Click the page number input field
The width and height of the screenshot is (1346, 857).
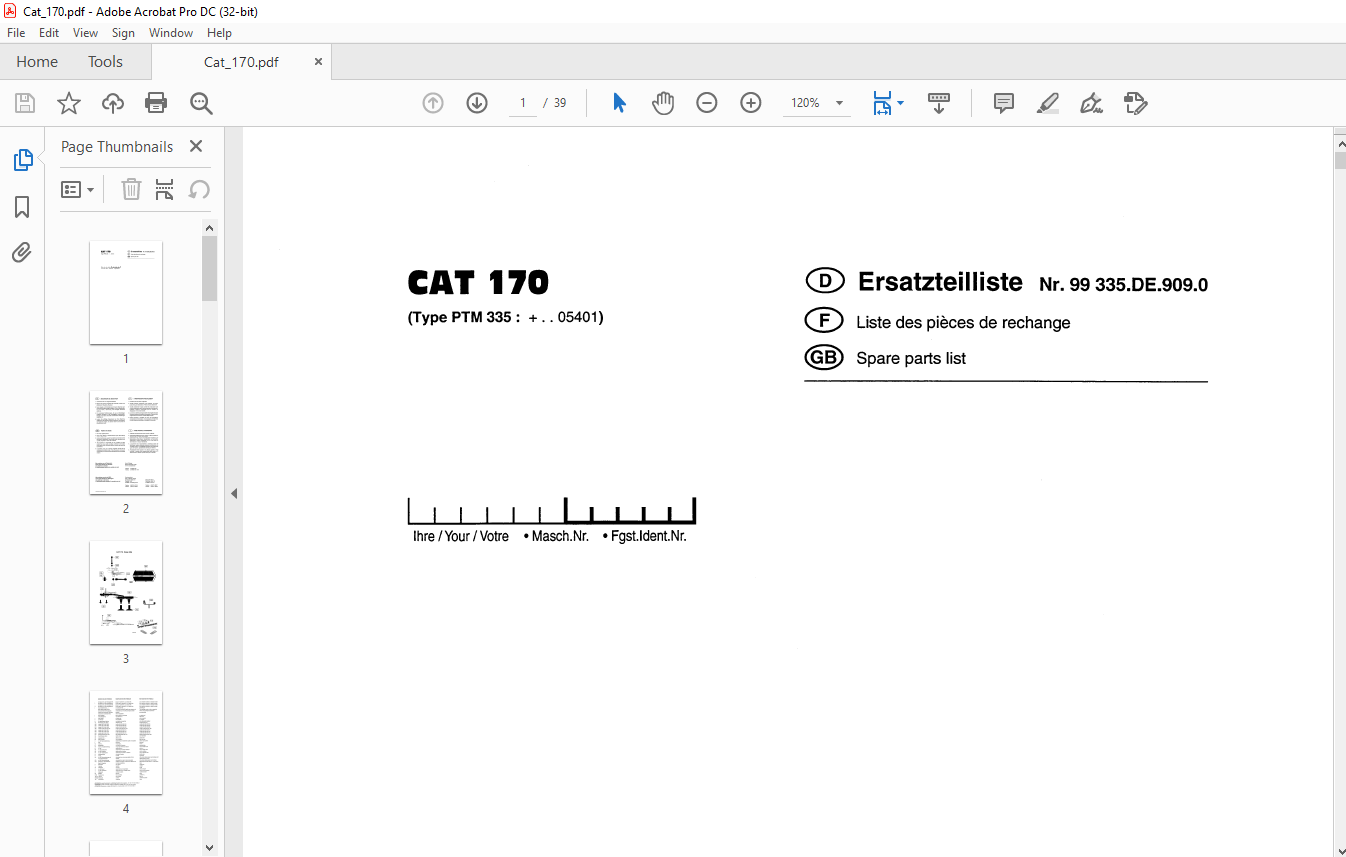[x=522, y=103]
